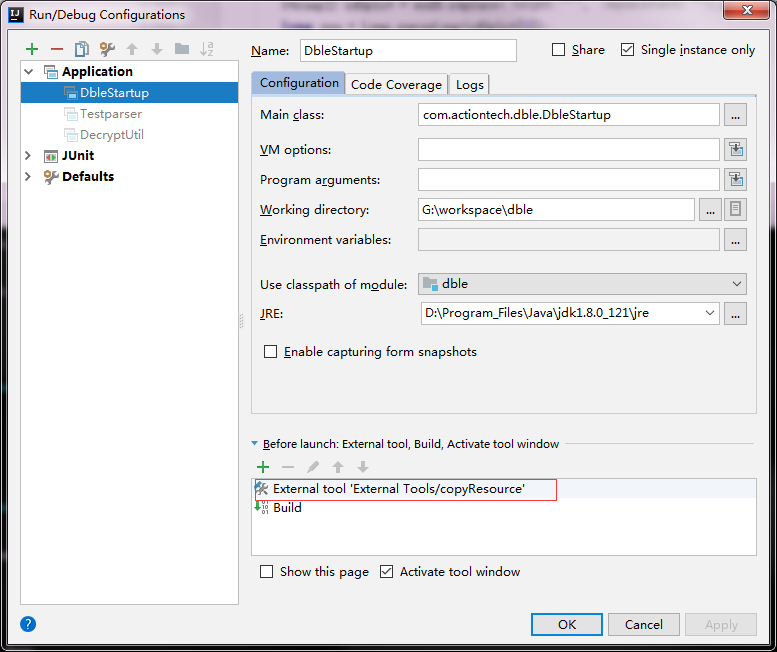Viewport: 777px width, 652px height.
Task: Click the green Add New Configuration plus icon
Action: click(x=32, y=49)
